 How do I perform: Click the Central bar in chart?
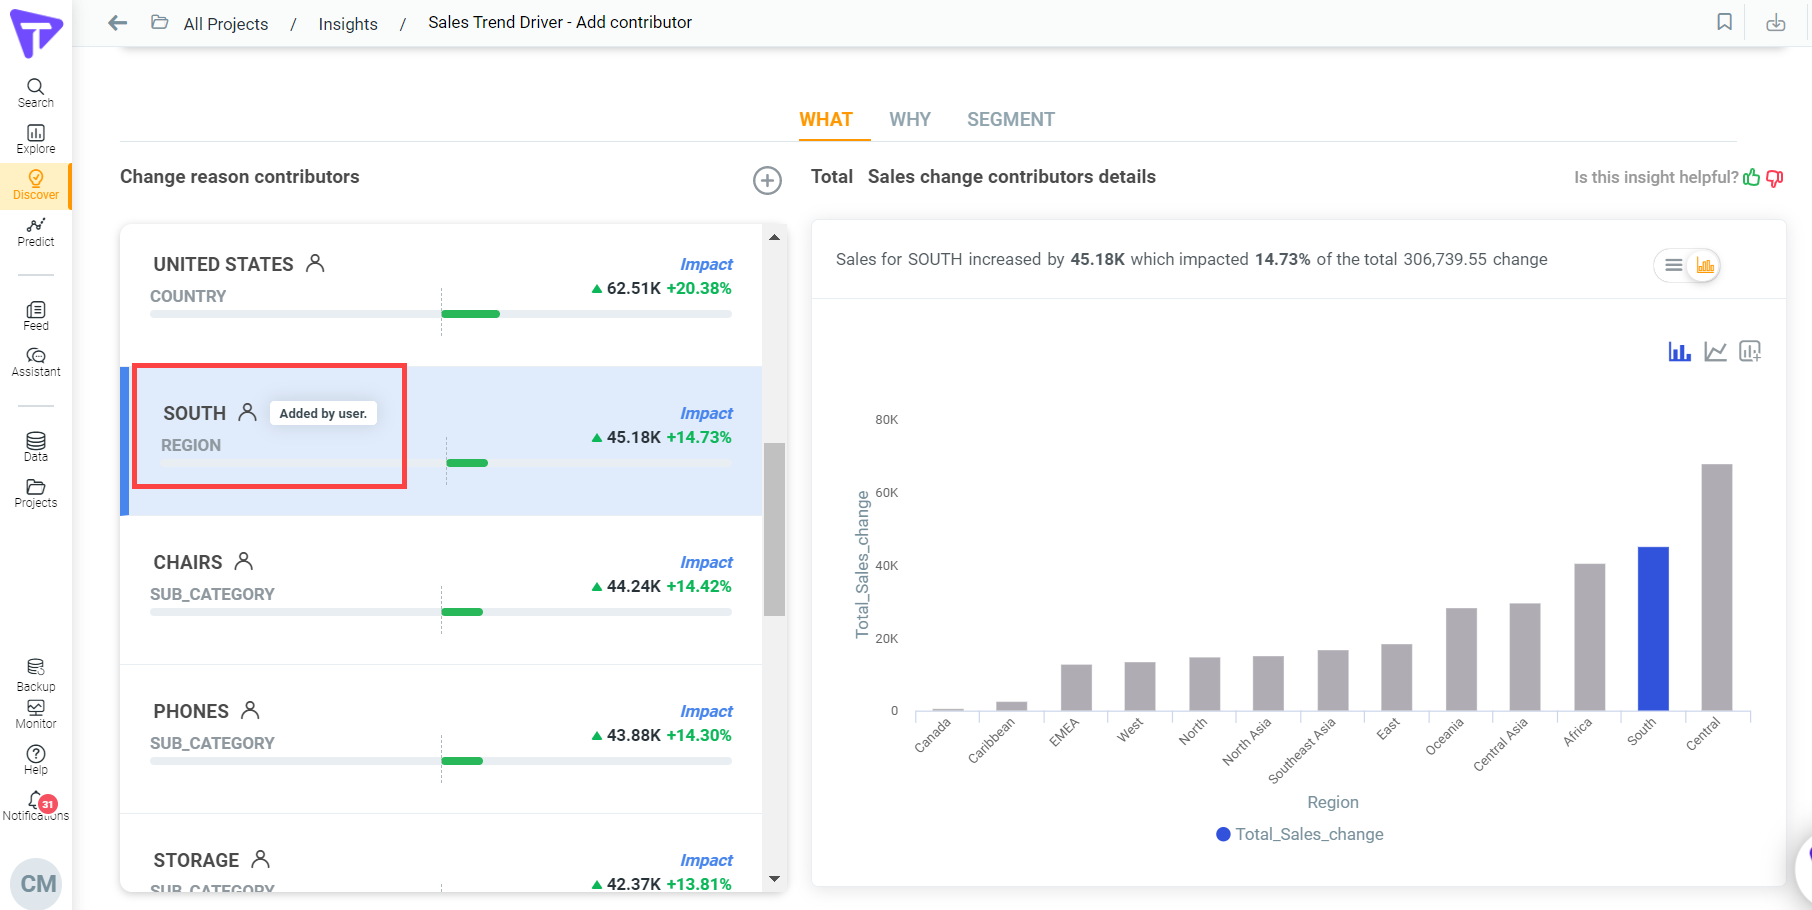(x=1717, y=588)
